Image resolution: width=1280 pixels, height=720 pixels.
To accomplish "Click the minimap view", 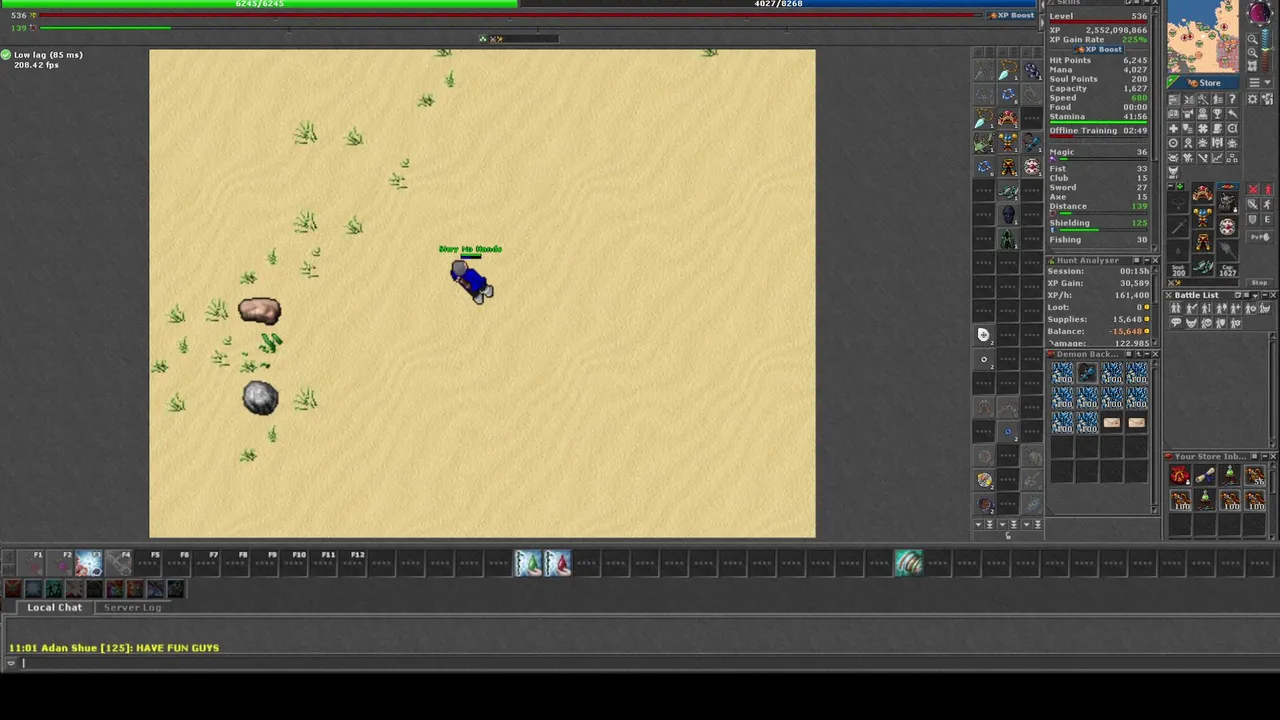I will tap(1203, 37).
